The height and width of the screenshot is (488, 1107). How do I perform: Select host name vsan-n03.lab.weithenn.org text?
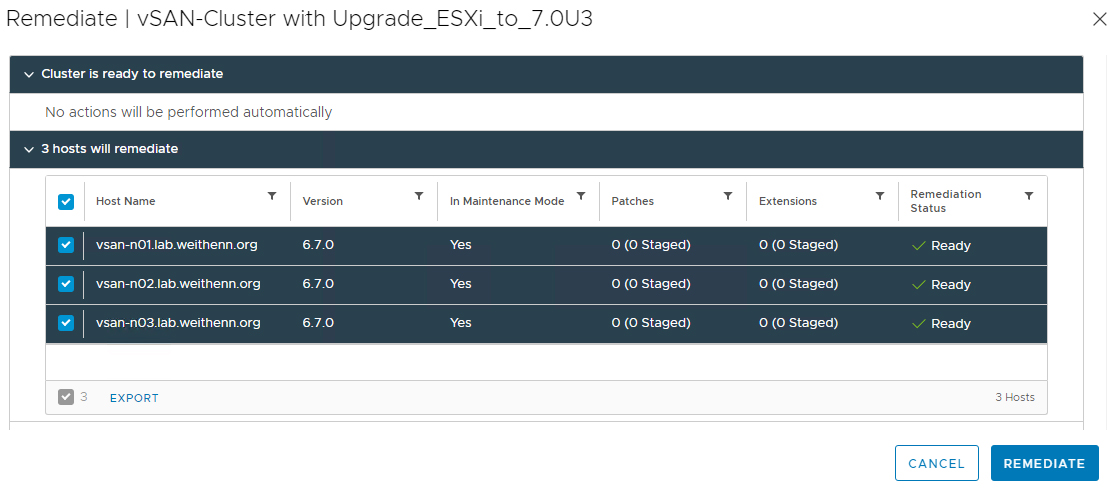click(178, 323)
